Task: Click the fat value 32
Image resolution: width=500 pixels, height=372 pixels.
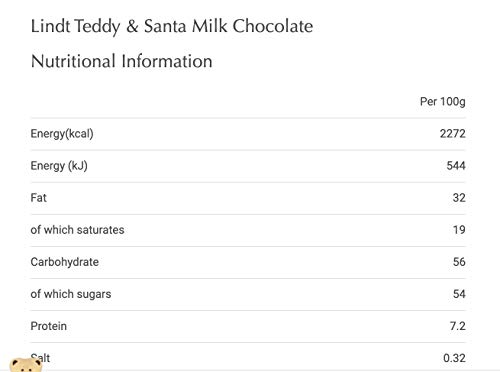Action: 459,198
